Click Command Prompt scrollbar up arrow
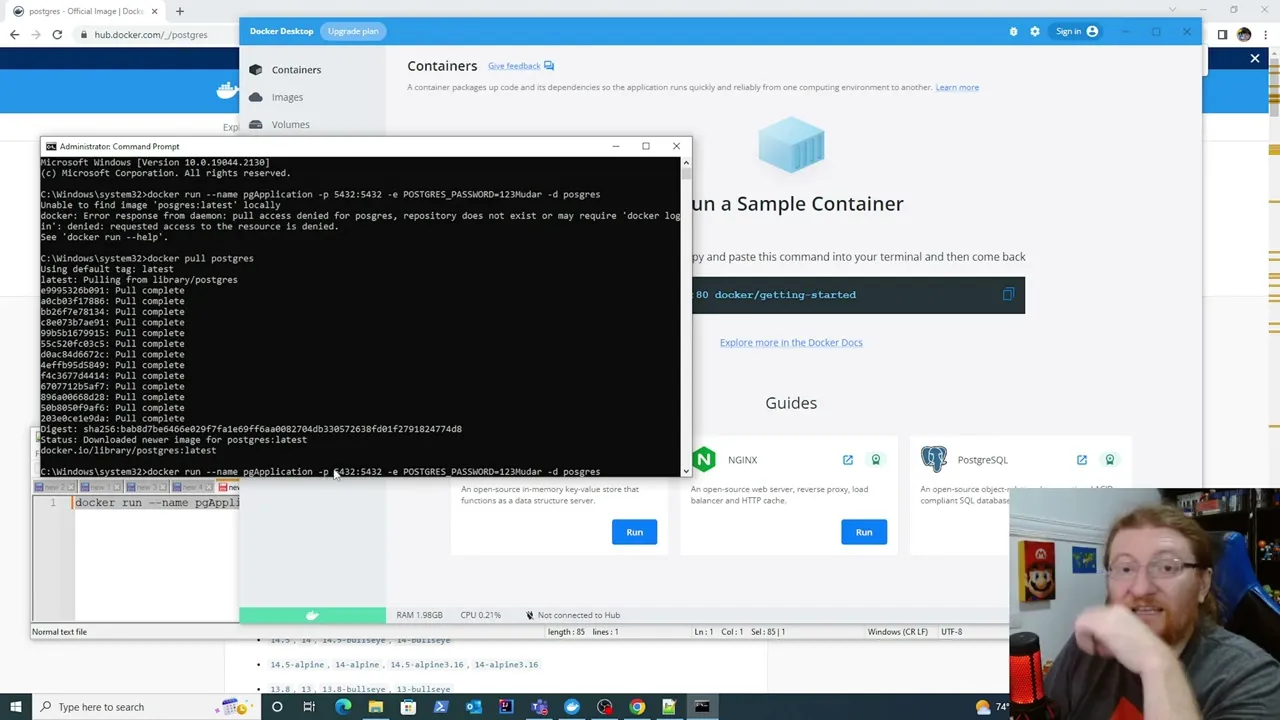1280x720 pixels. pyautogui.click(x=686, y=161)
